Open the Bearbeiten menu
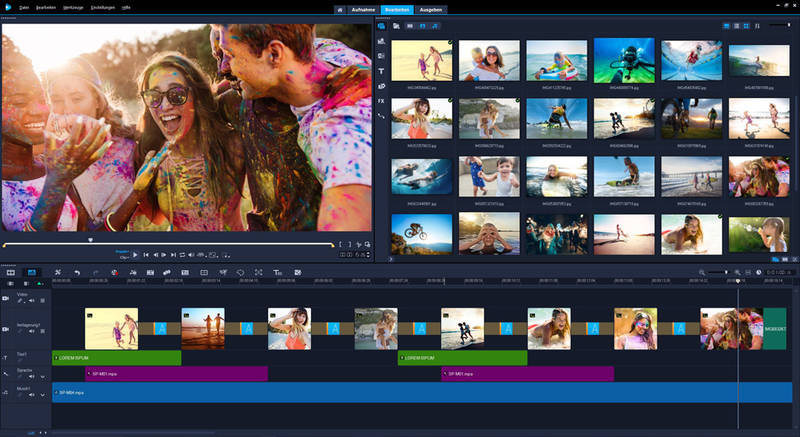Screen dimensions: 800x437 click(x=46, y=8)
